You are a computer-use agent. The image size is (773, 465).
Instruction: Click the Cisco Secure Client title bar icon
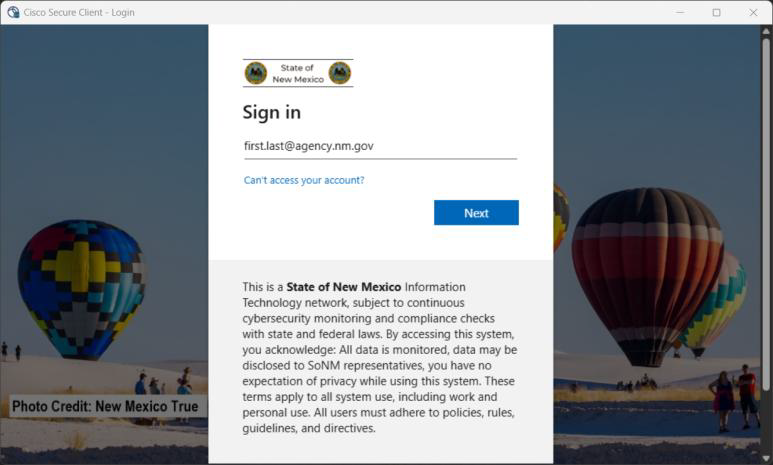click(13, 12)
